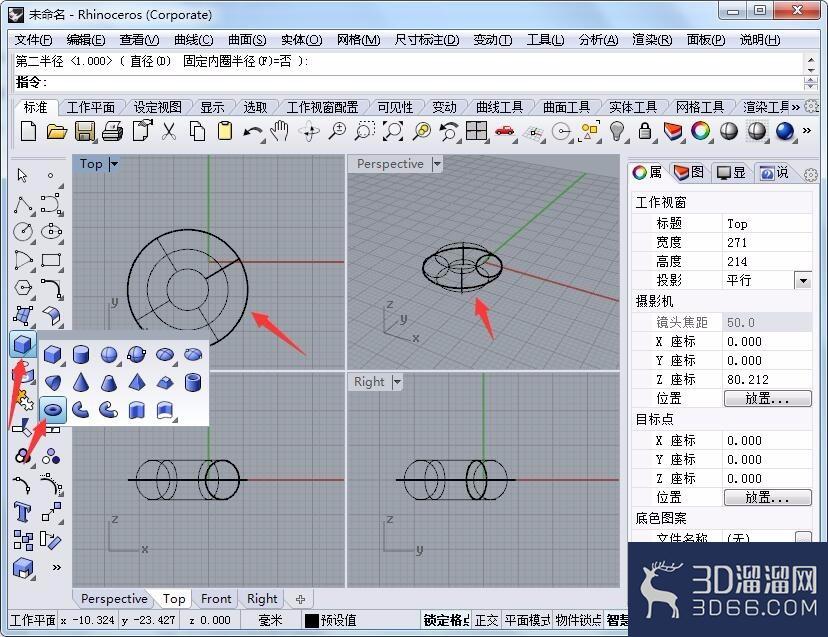Viewport: 828px width, 637px height.
Task: Select the Cylinder solid tool
Action: coord(81,354)
